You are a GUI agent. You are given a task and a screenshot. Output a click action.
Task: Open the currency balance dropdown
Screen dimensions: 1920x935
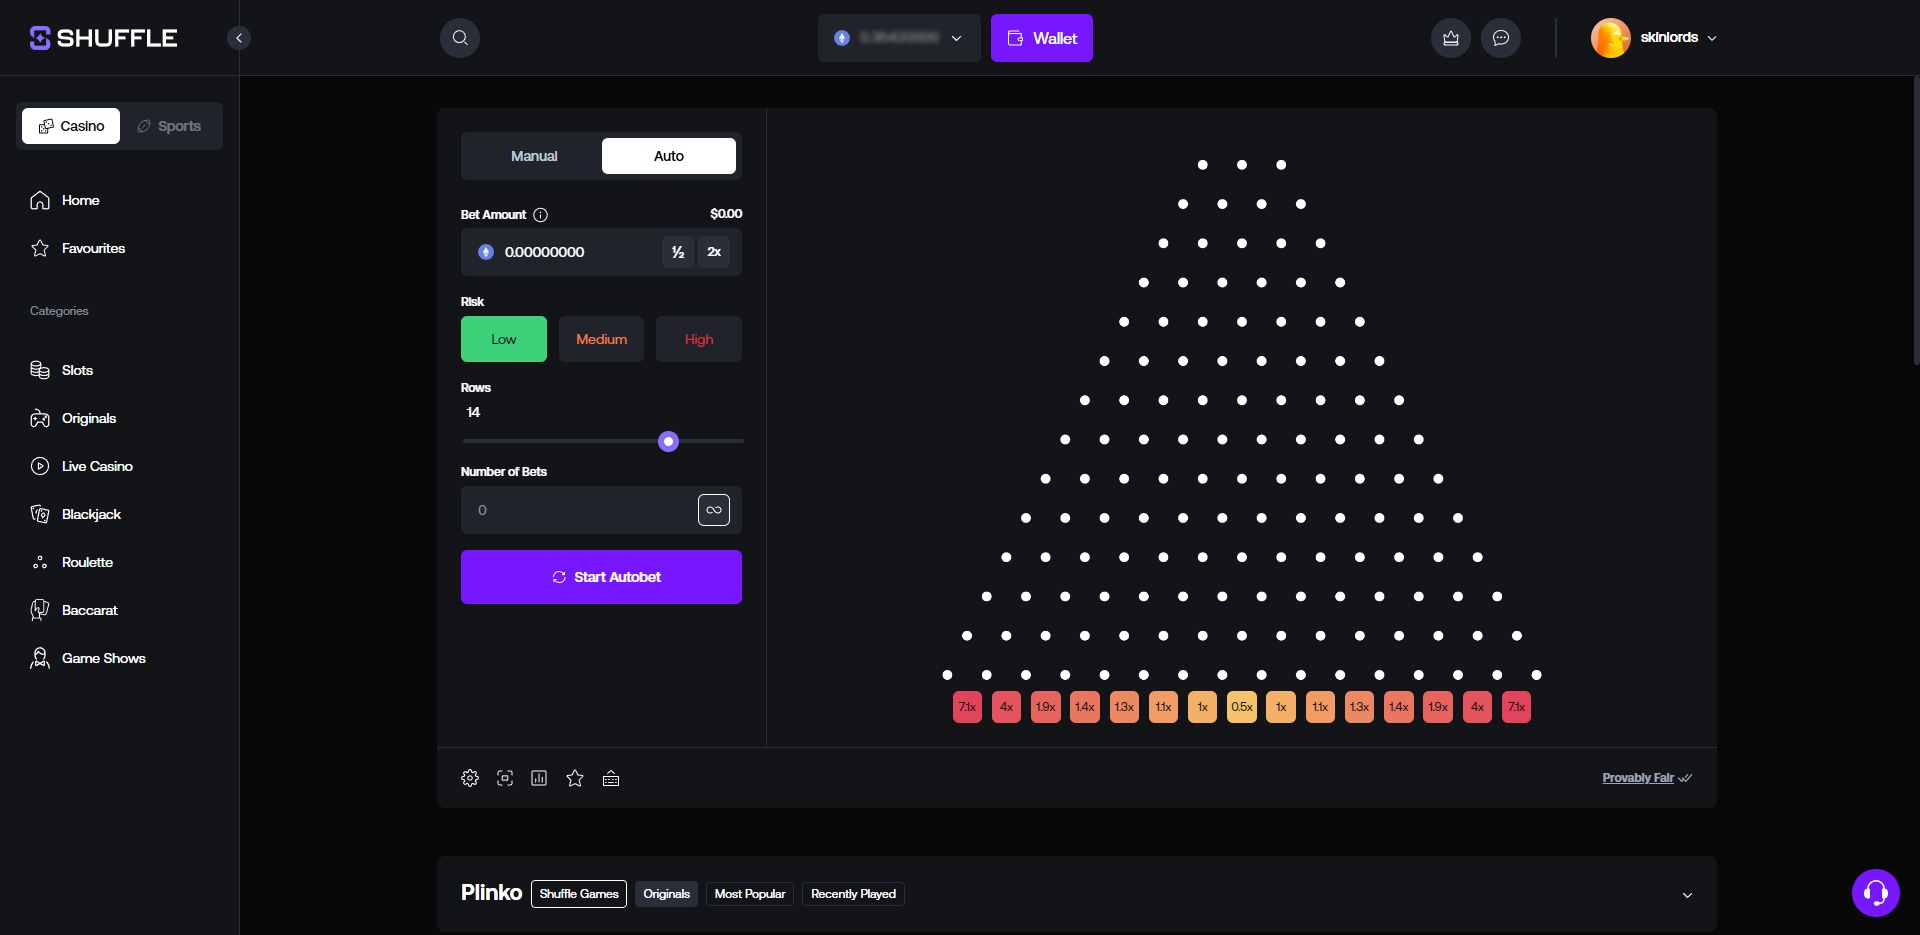(x=899, y=38)
